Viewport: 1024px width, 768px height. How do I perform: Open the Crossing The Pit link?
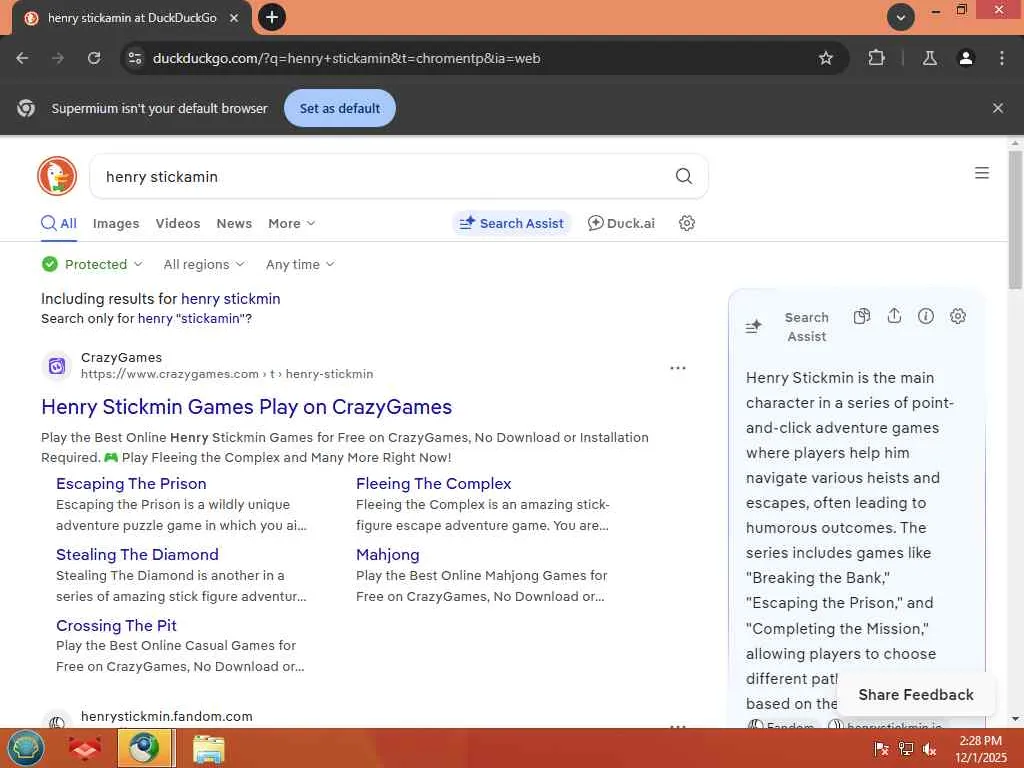116,626
